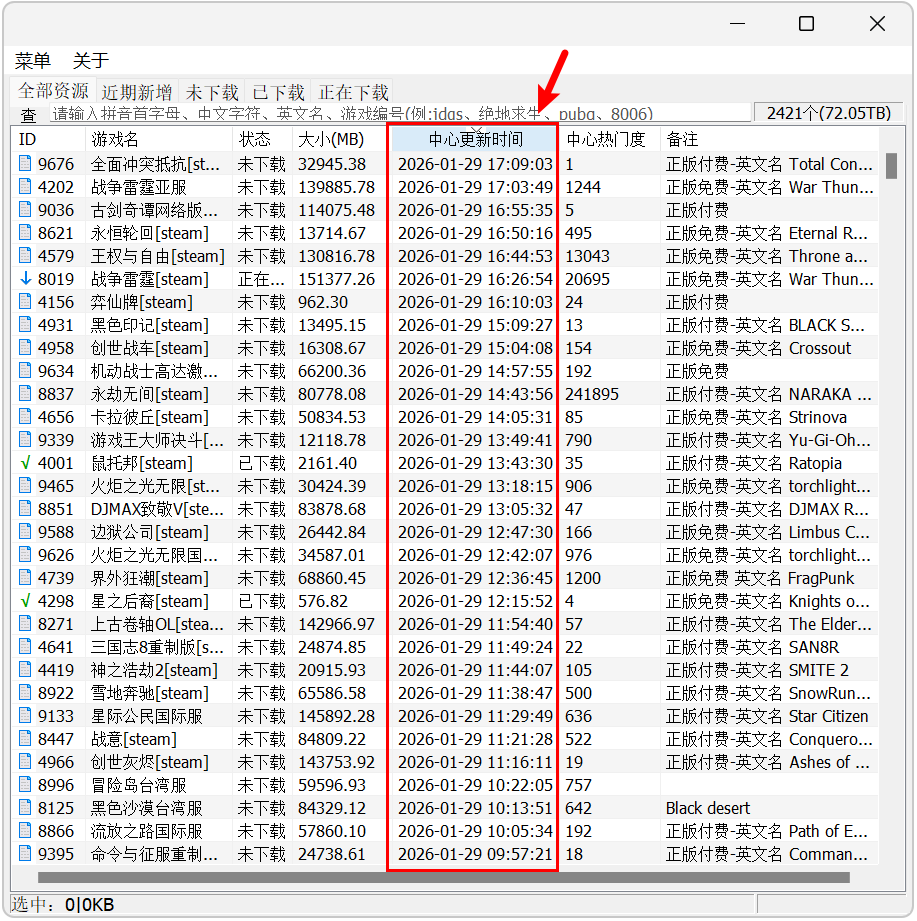The height and width of the screenshot is (921, 917).
Task: Switch to the 未下载 tab
Action: pos(211,92)
